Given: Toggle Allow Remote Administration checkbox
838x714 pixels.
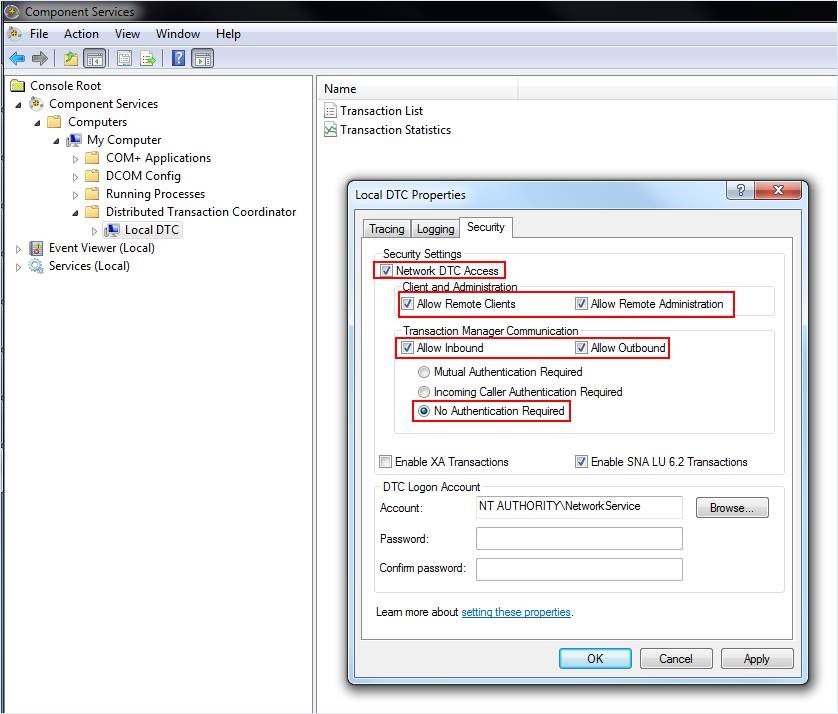Looking at the screenshot, I should pyautogui.click(x=581, y=304).
